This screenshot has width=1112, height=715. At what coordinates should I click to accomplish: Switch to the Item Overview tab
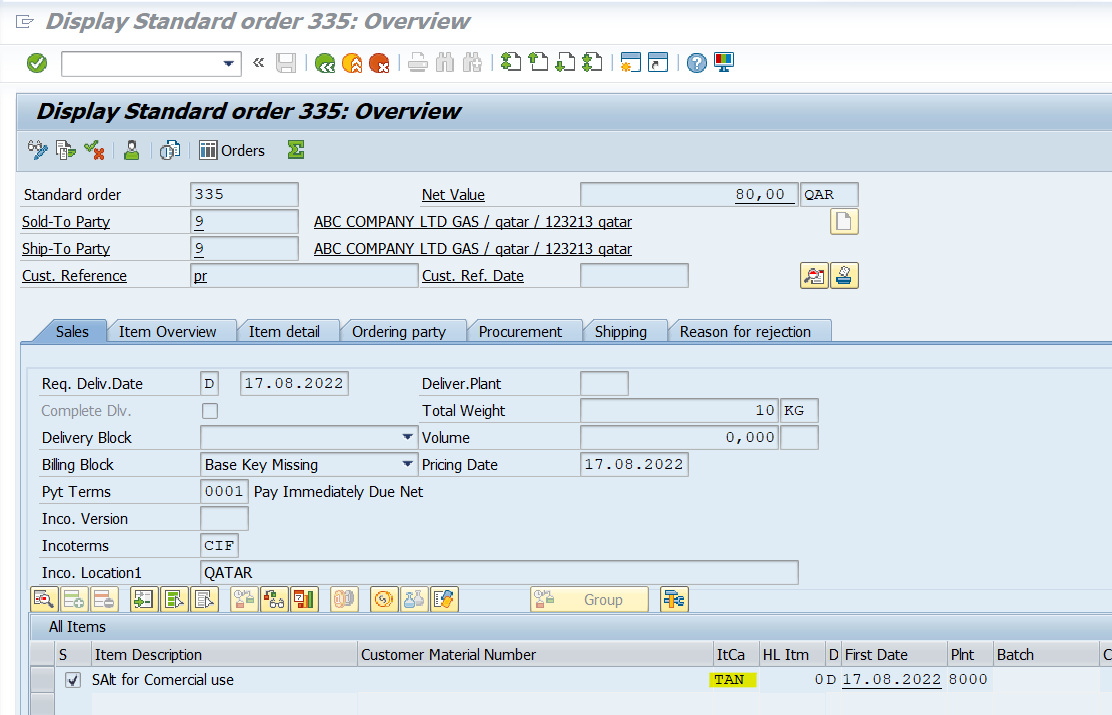167,331
